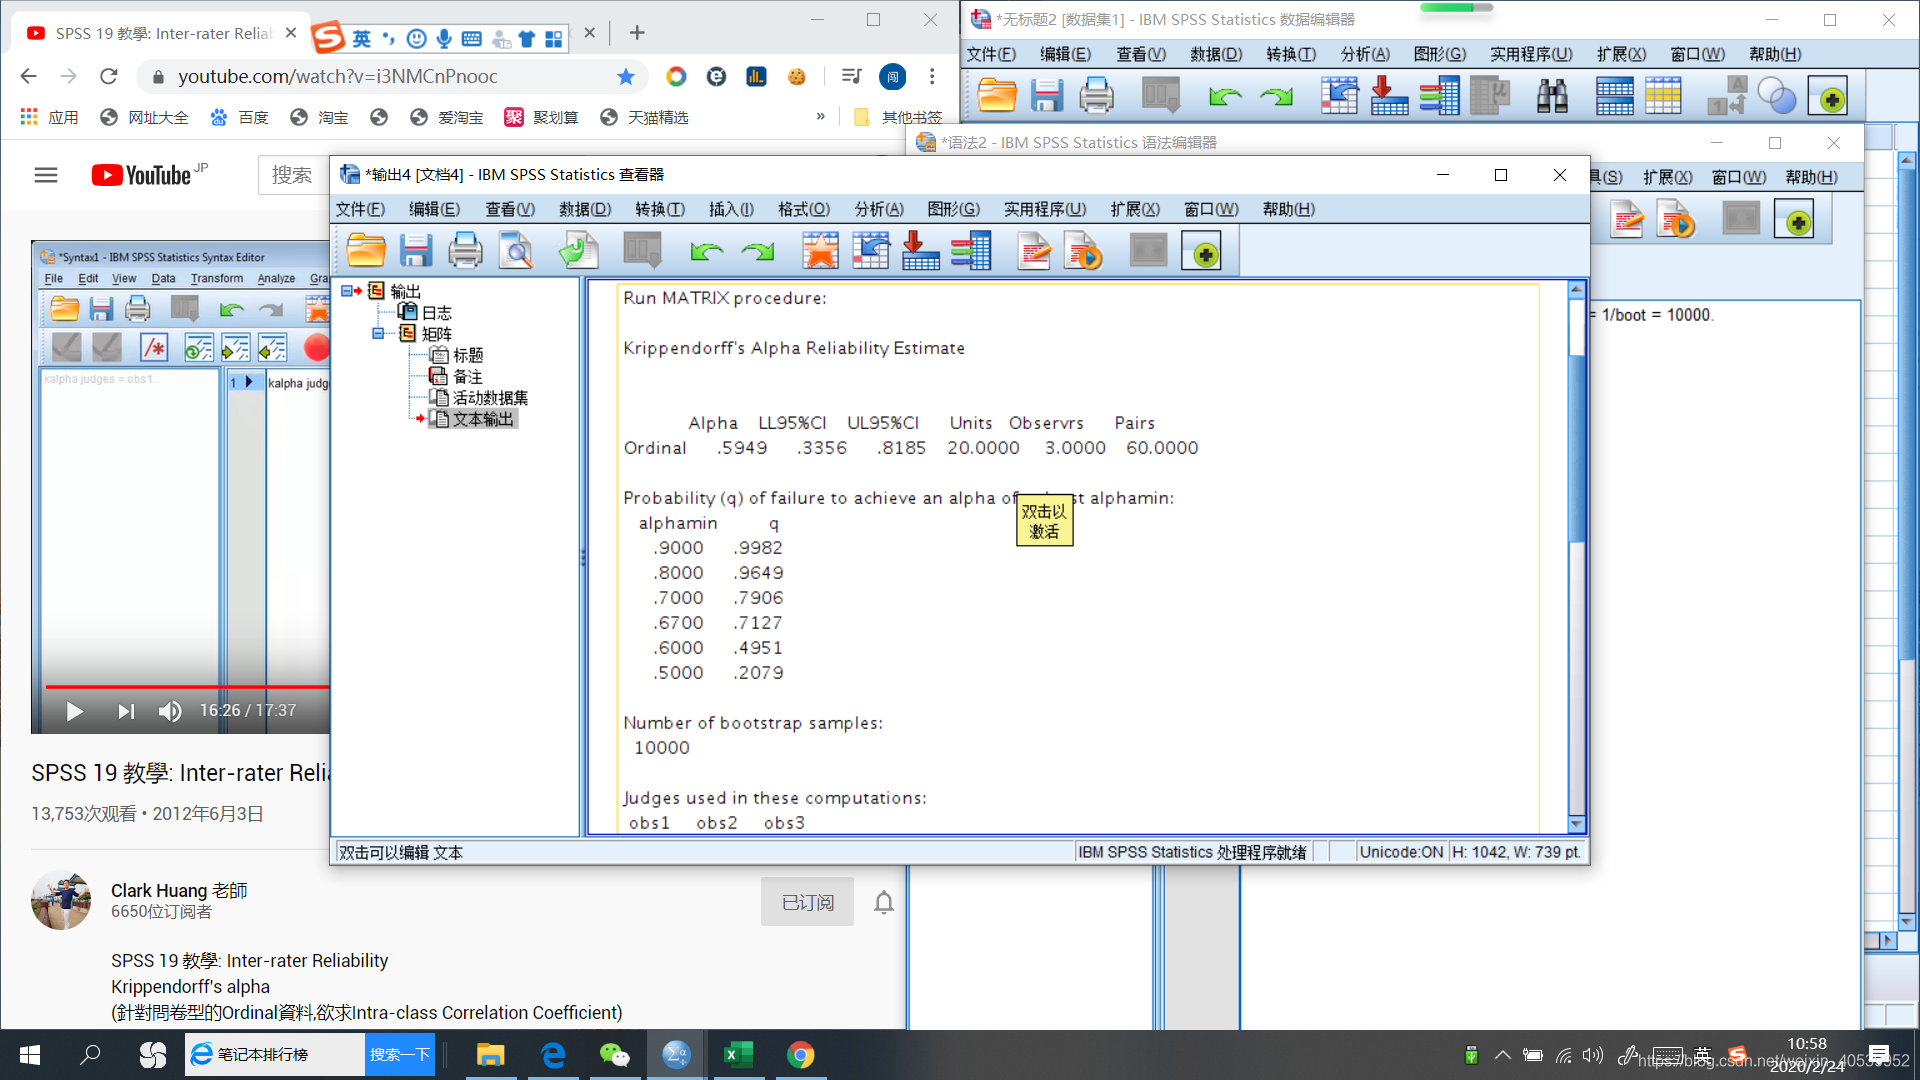Collapse the 输出 root tree node
This screenshot has width=1920, height=1080.
pyautogui.click(x=346, y=291)
